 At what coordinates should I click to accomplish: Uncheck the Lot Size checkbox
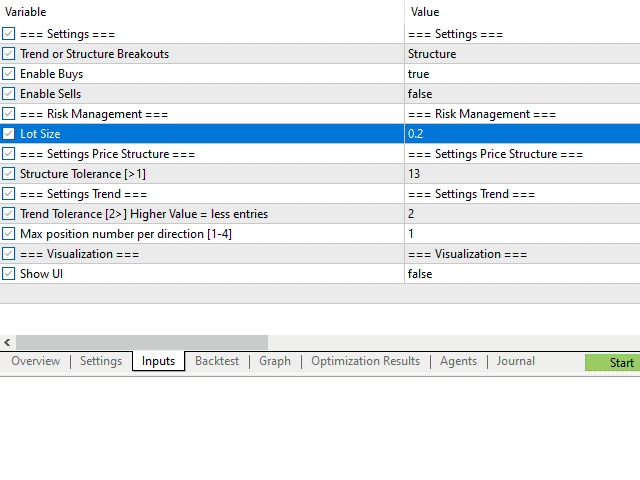(9, 133)
